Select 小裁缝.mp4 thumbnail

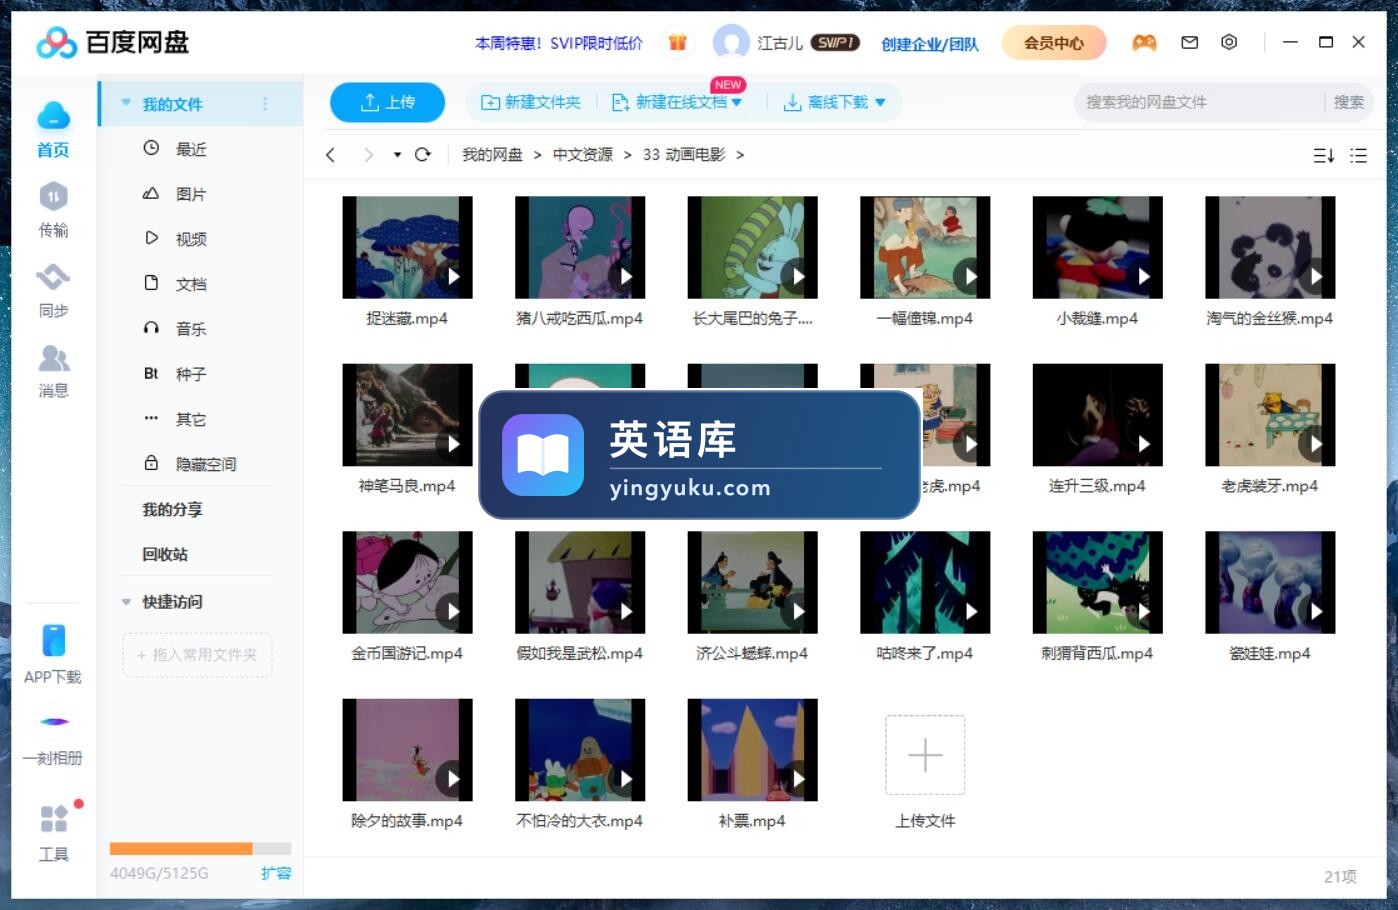point(1098,247)
